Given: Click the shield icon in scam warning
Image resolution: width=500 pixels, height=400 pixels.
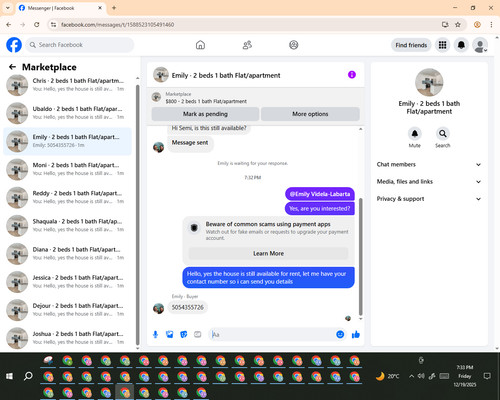Looking at the screenshot, I should [x=194, y=228].
